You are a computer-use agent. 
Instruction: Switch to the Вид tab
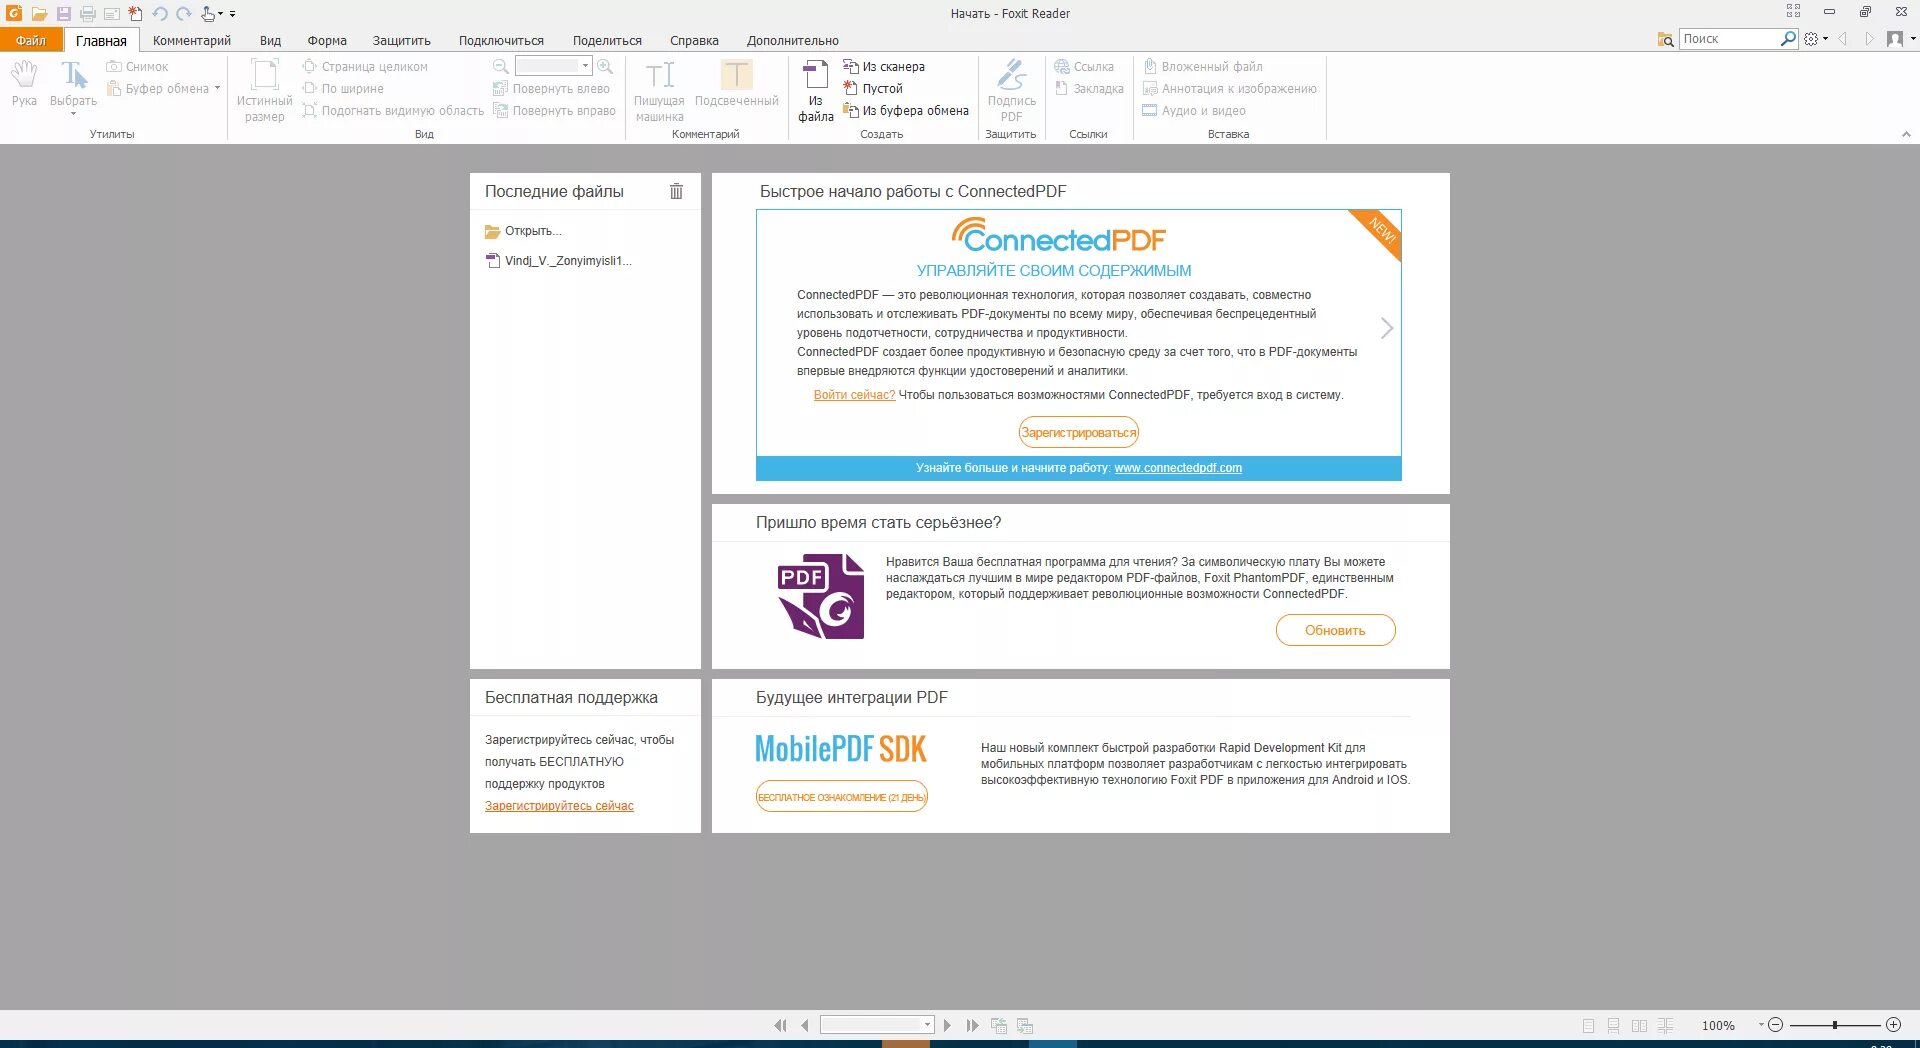[x=270, y=41]
